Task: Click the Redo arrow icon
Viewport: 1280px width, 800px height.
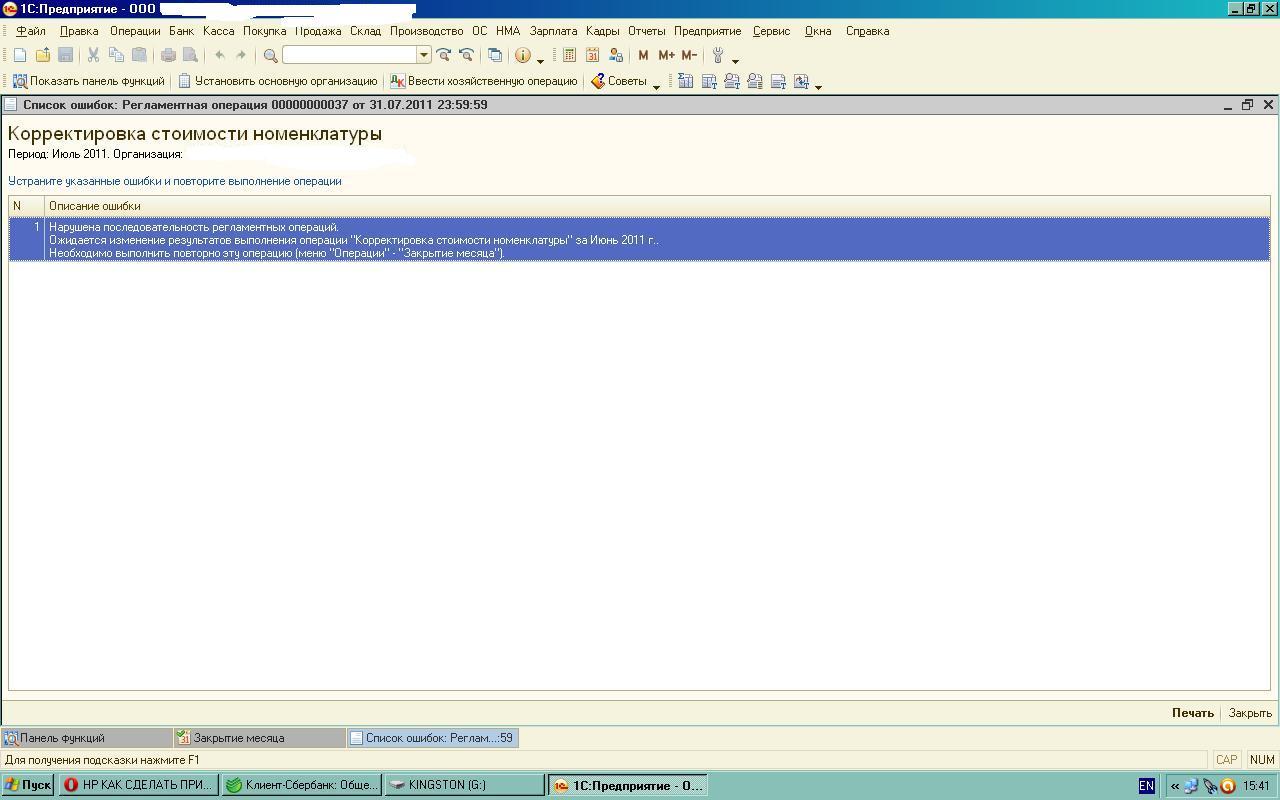Action: coord(241,55)
